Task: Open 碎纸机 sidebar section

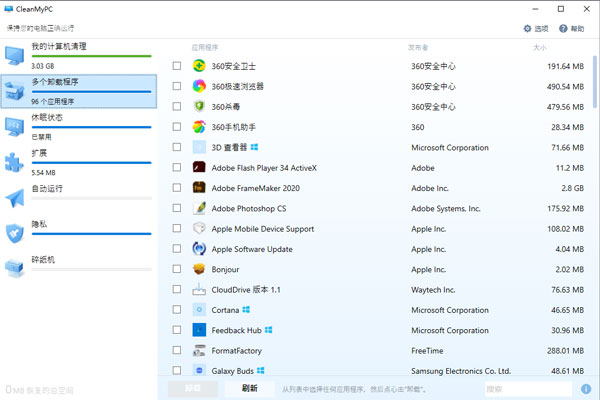Action: click(78, 269)
